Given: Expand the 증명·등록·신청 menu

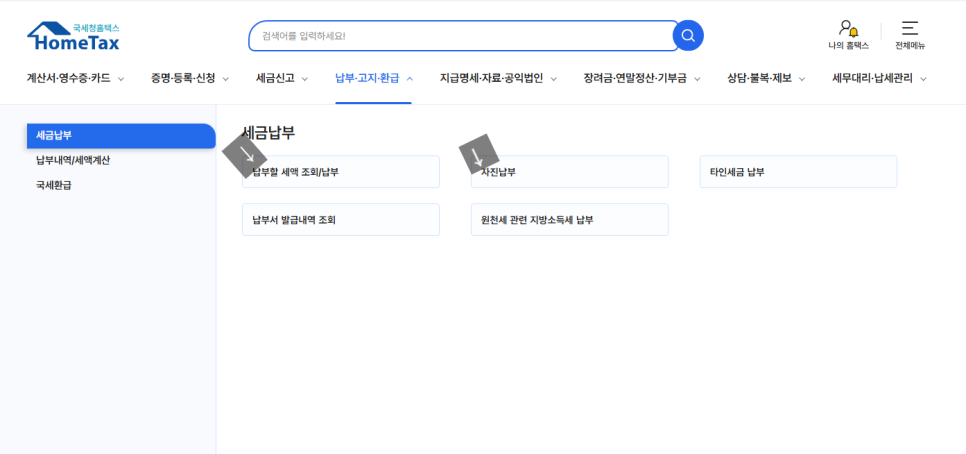Looking at the screenshot, I should (190, 78).
